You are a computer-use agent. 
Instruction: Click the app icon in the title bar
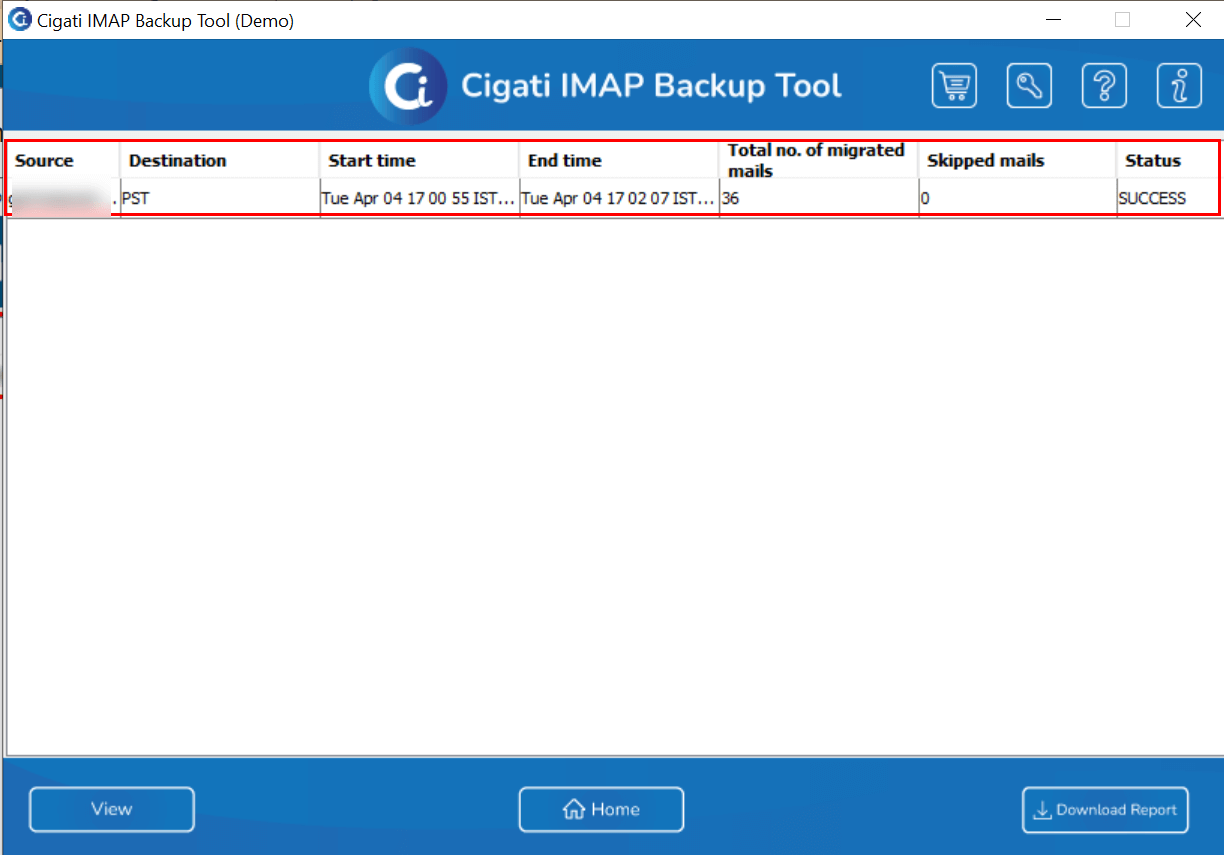[19, 20]
